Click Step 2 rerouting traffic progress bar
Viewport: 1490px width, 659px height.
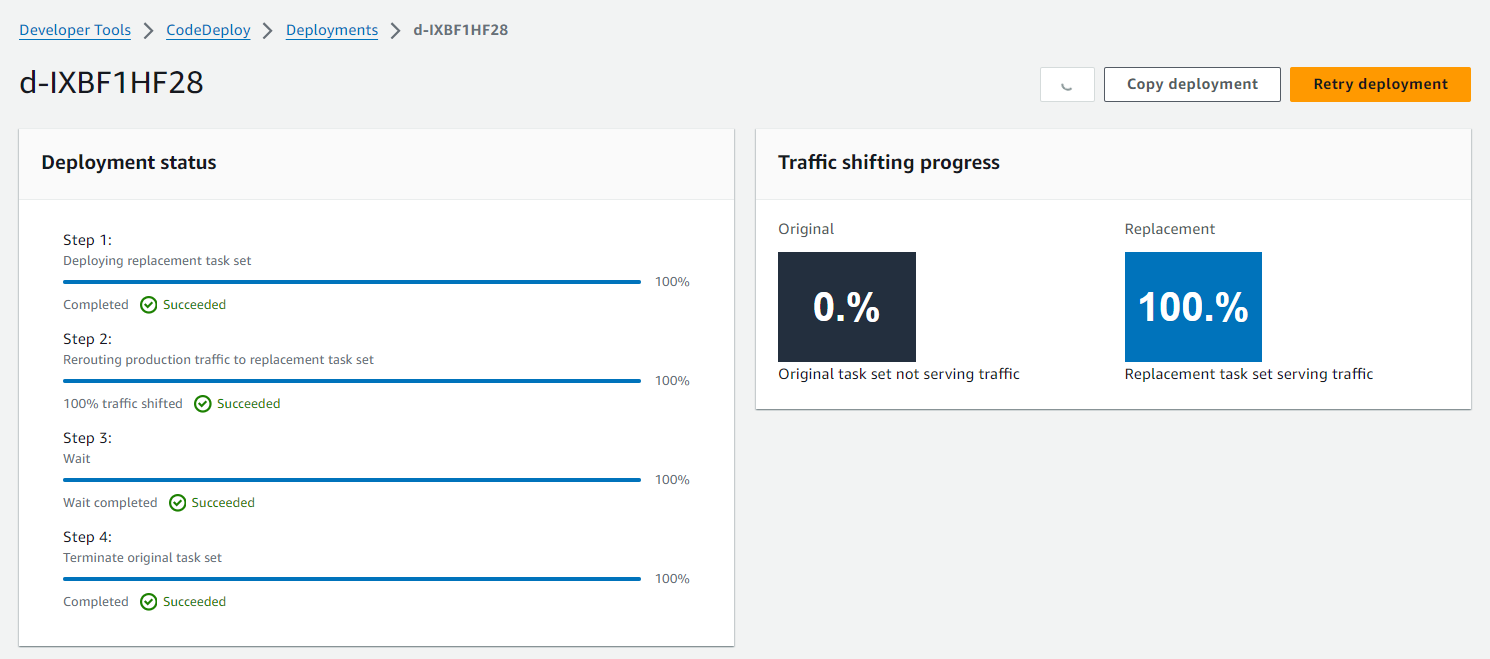coord(352,381)
